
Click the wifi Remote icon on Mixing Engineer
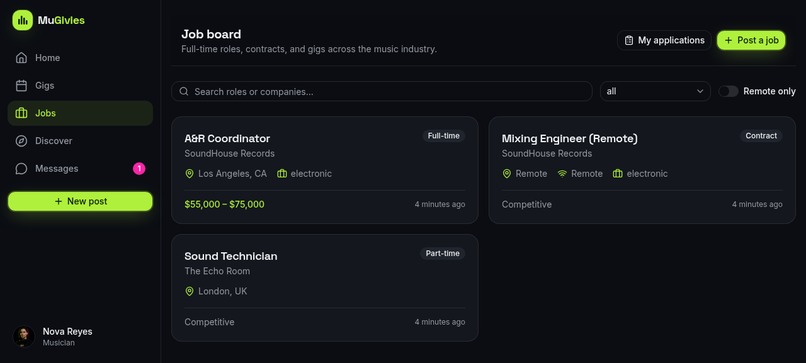pos(562,174)
